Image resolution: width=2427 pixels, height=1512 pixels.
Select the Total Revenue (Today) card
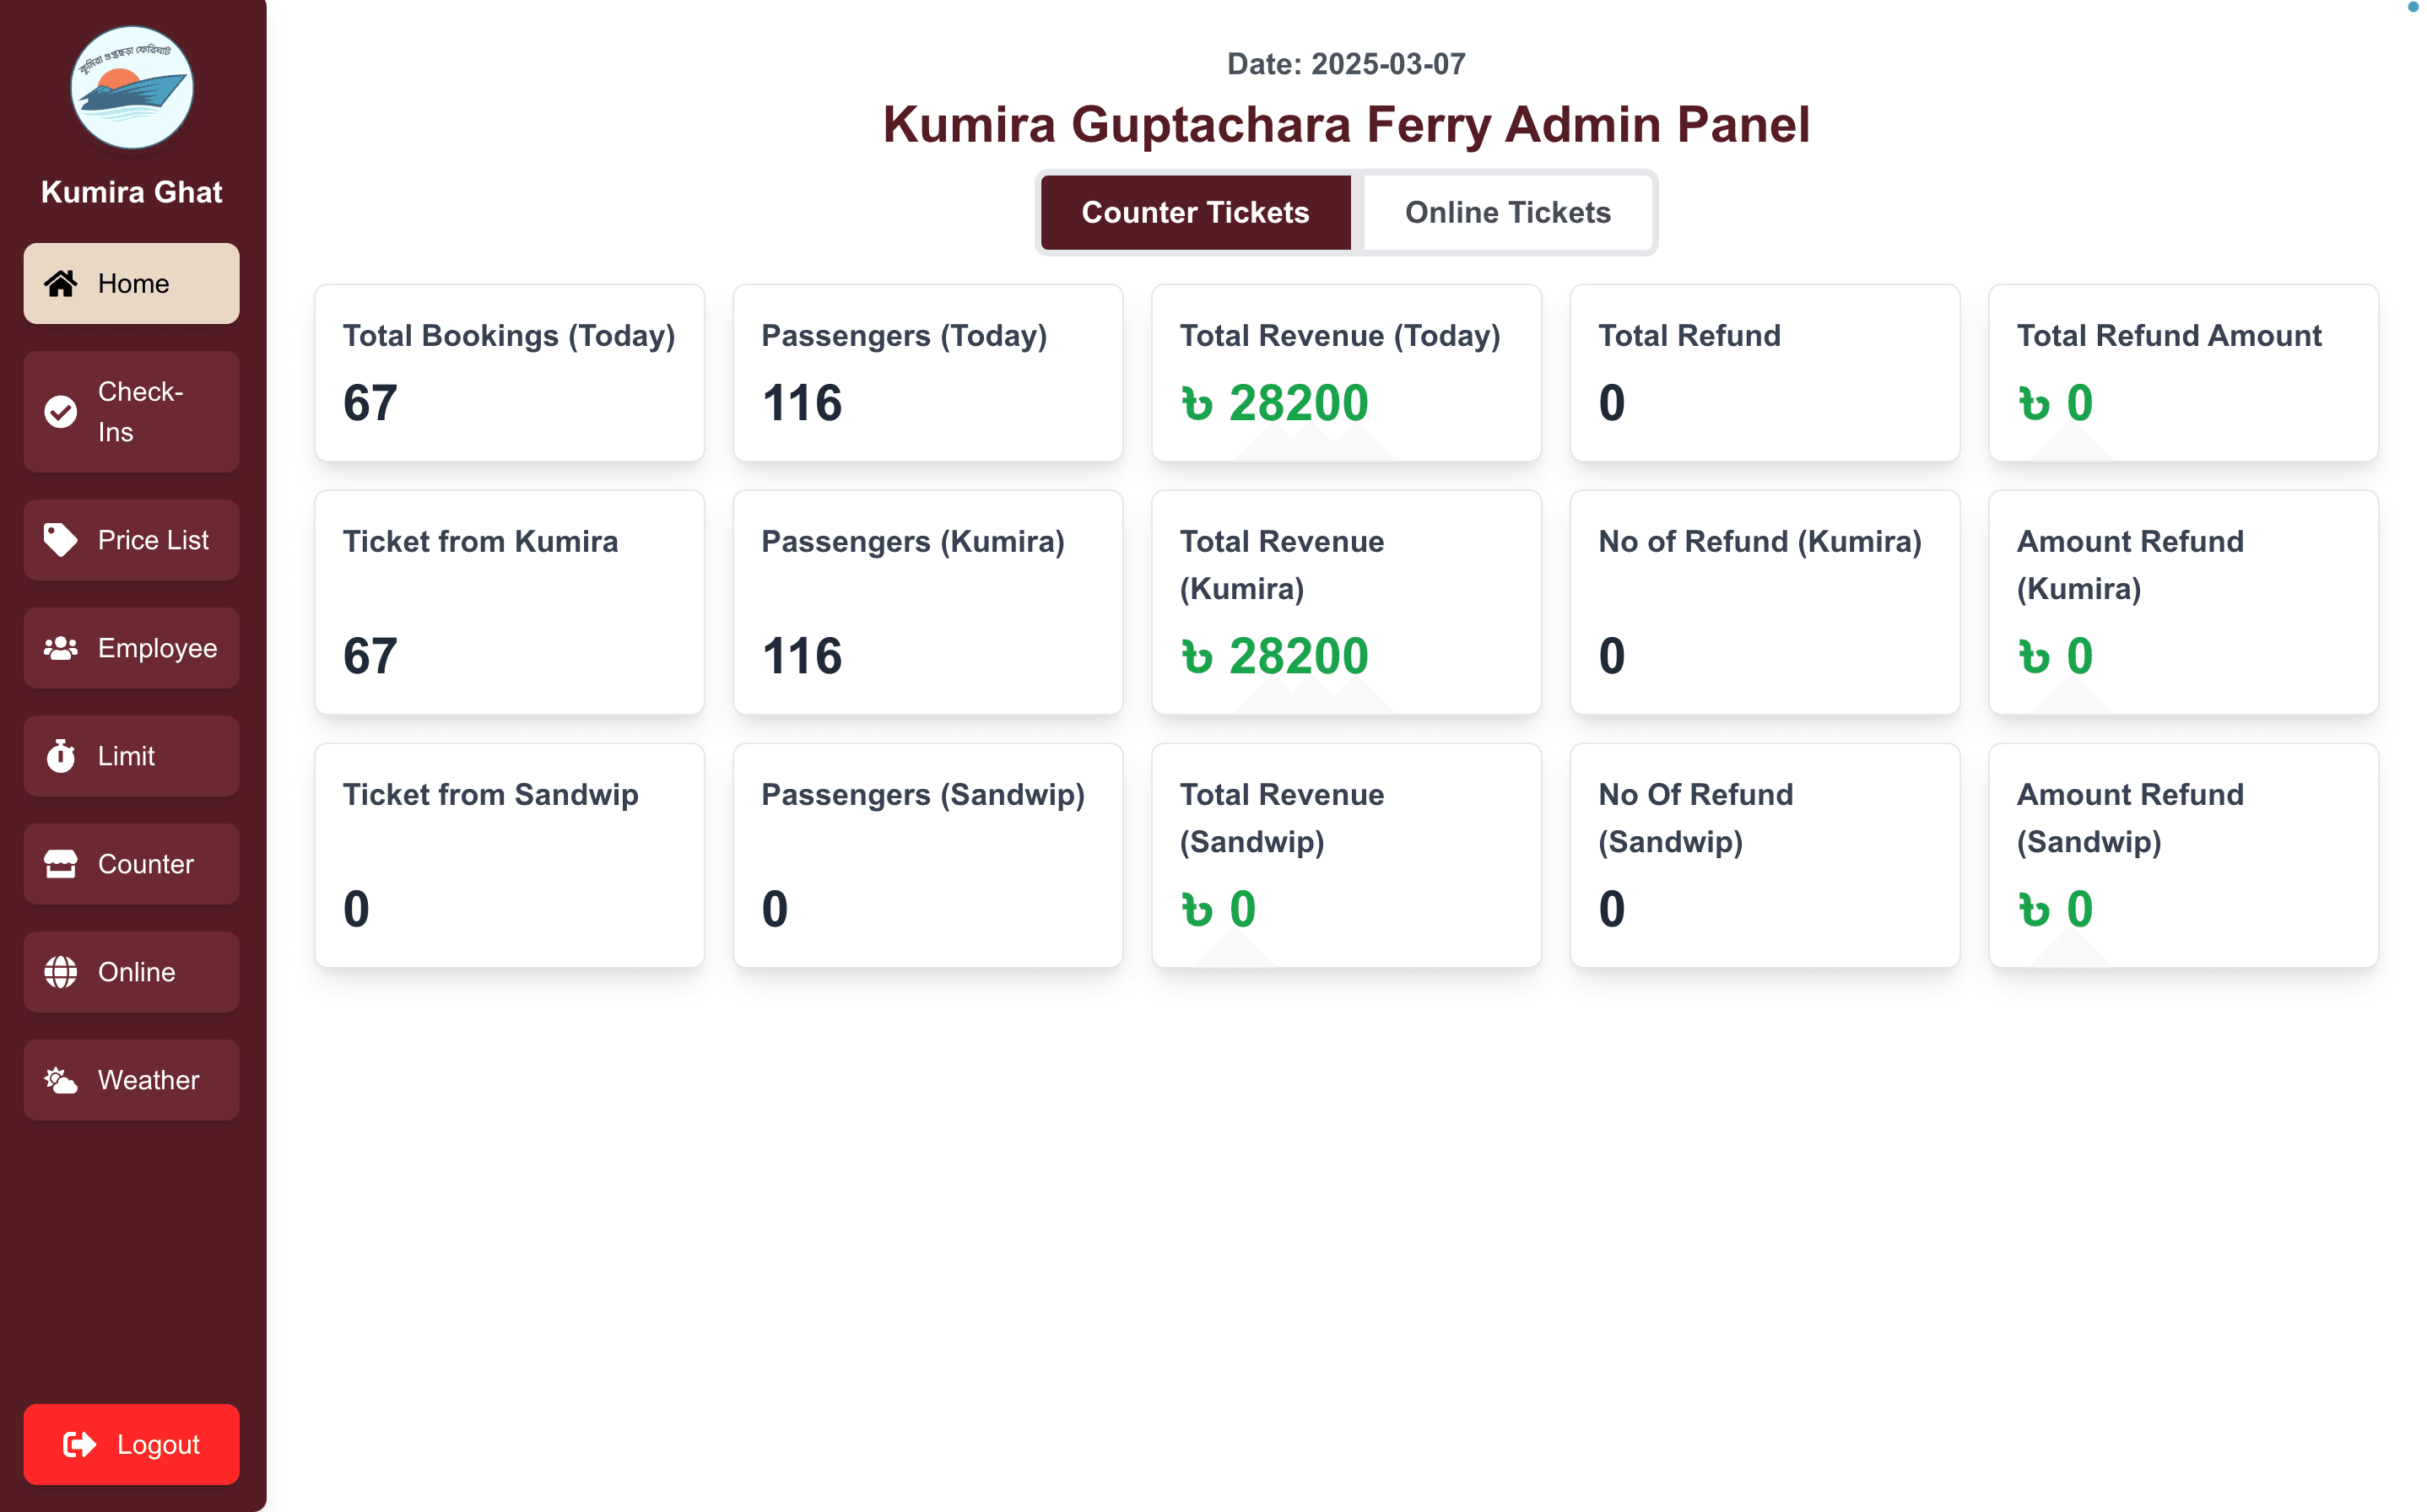[1346, 372]
